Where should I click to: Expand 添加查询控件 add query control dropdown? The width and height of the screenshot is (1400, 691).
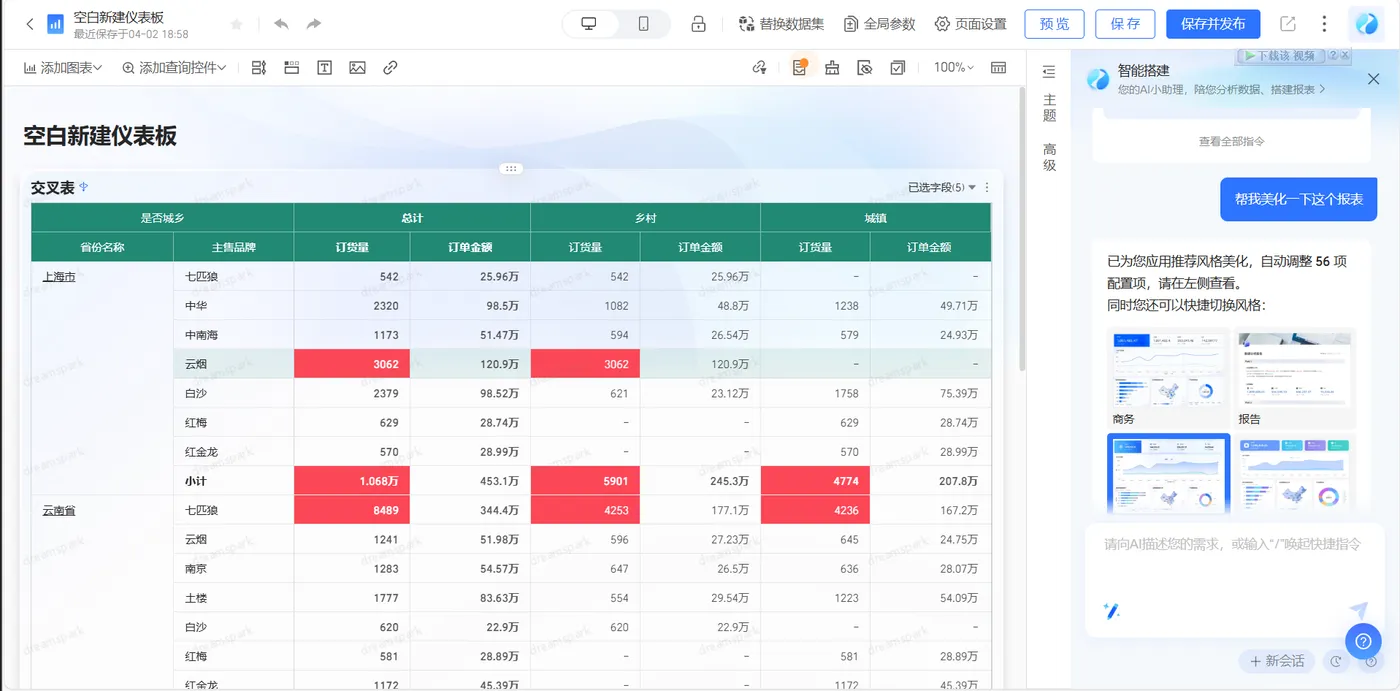[174, 68]
